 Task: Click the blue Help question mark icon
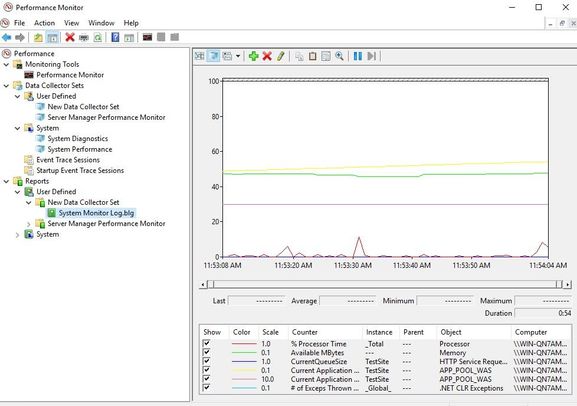pyautogui.click(x=115, y=37)
